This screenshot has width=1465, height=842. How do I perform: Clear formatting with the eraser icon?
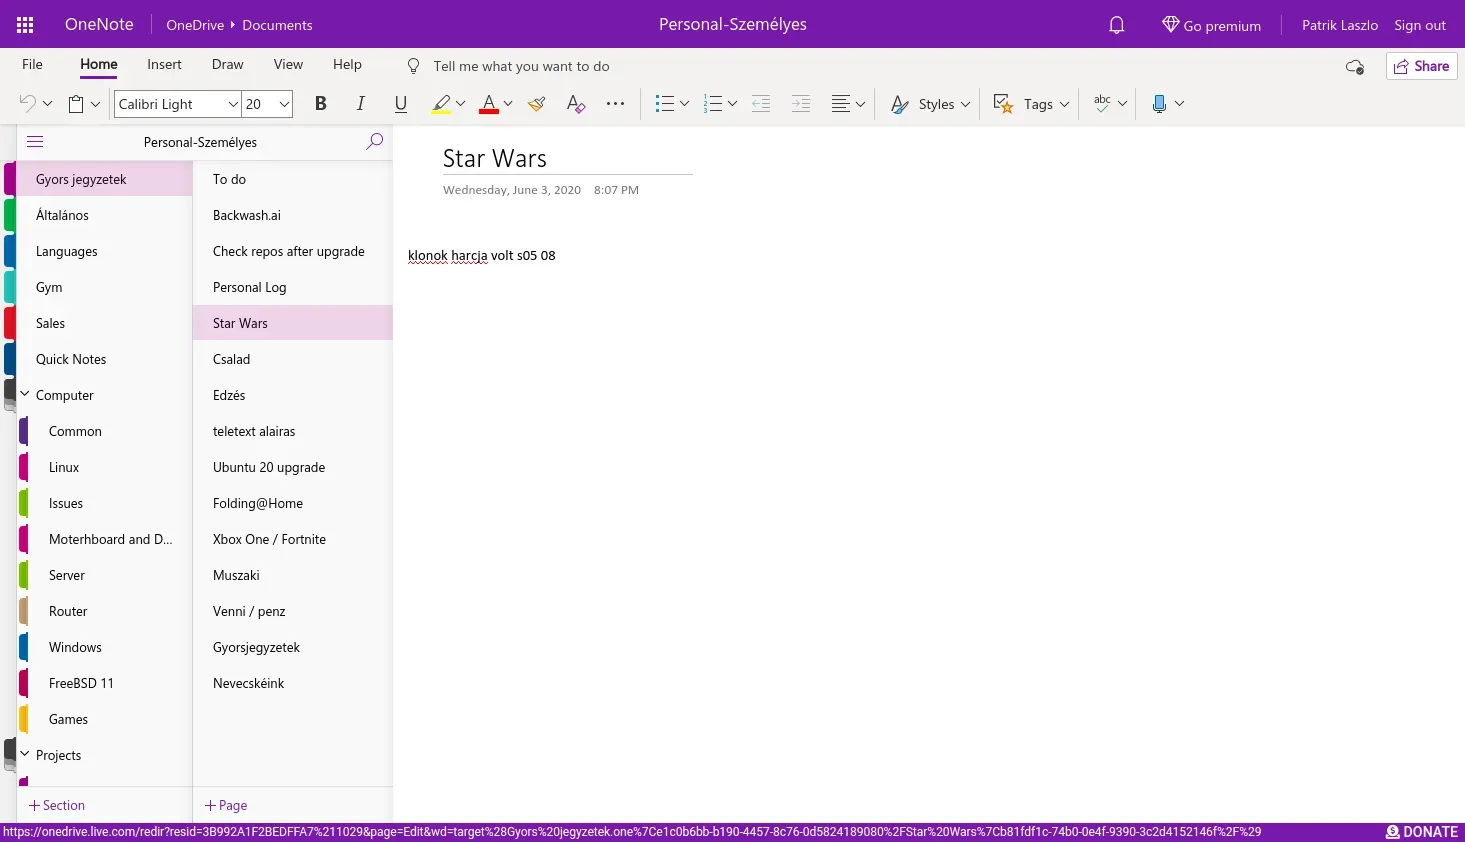click(576, 103)
